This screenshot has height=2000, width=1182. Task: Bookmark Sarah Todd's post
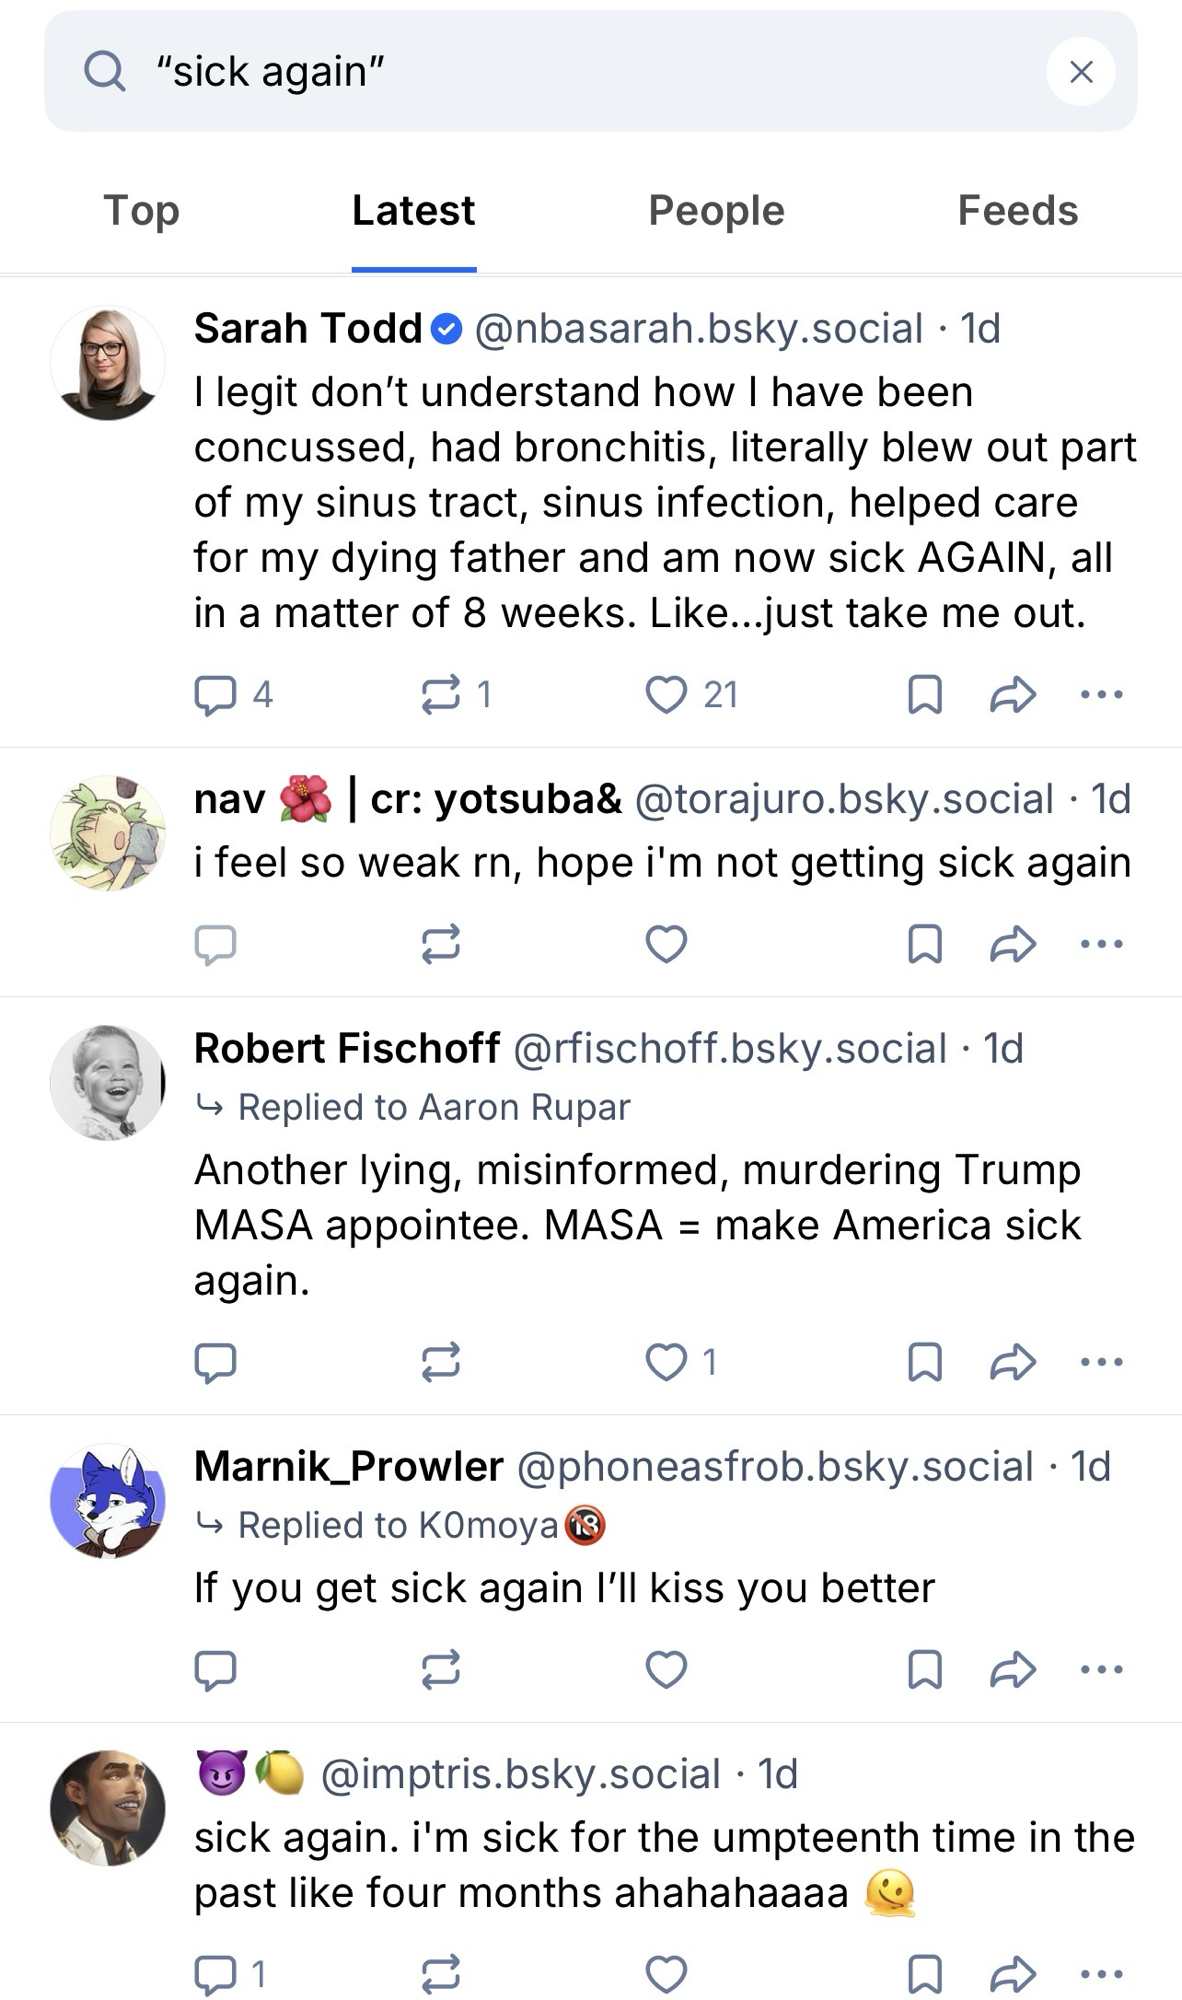click(925, 694)
